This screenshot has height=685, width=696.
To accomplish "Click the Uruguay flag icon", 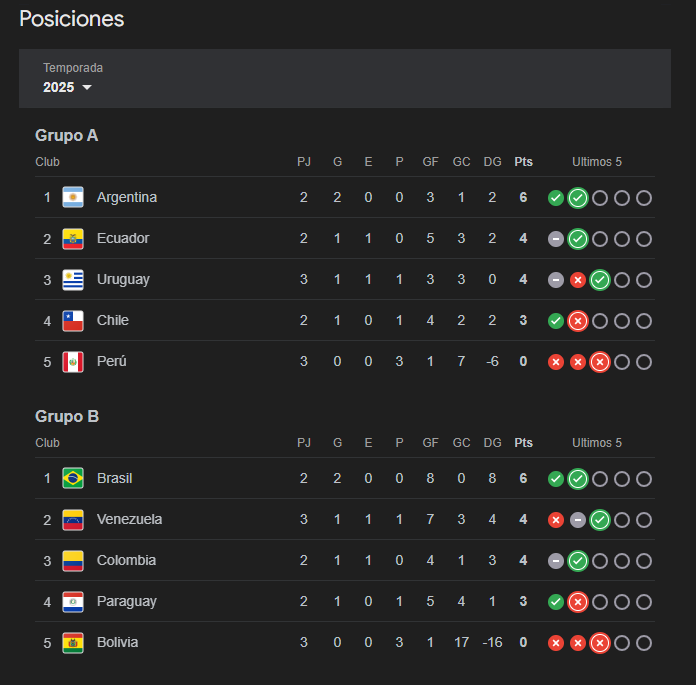I will [x=73, y=280].
